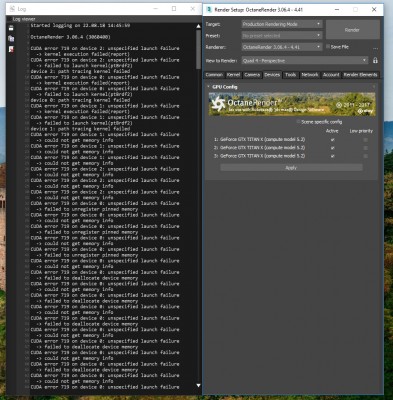Click the three-dots browse button near Save File

click(375, 49)
